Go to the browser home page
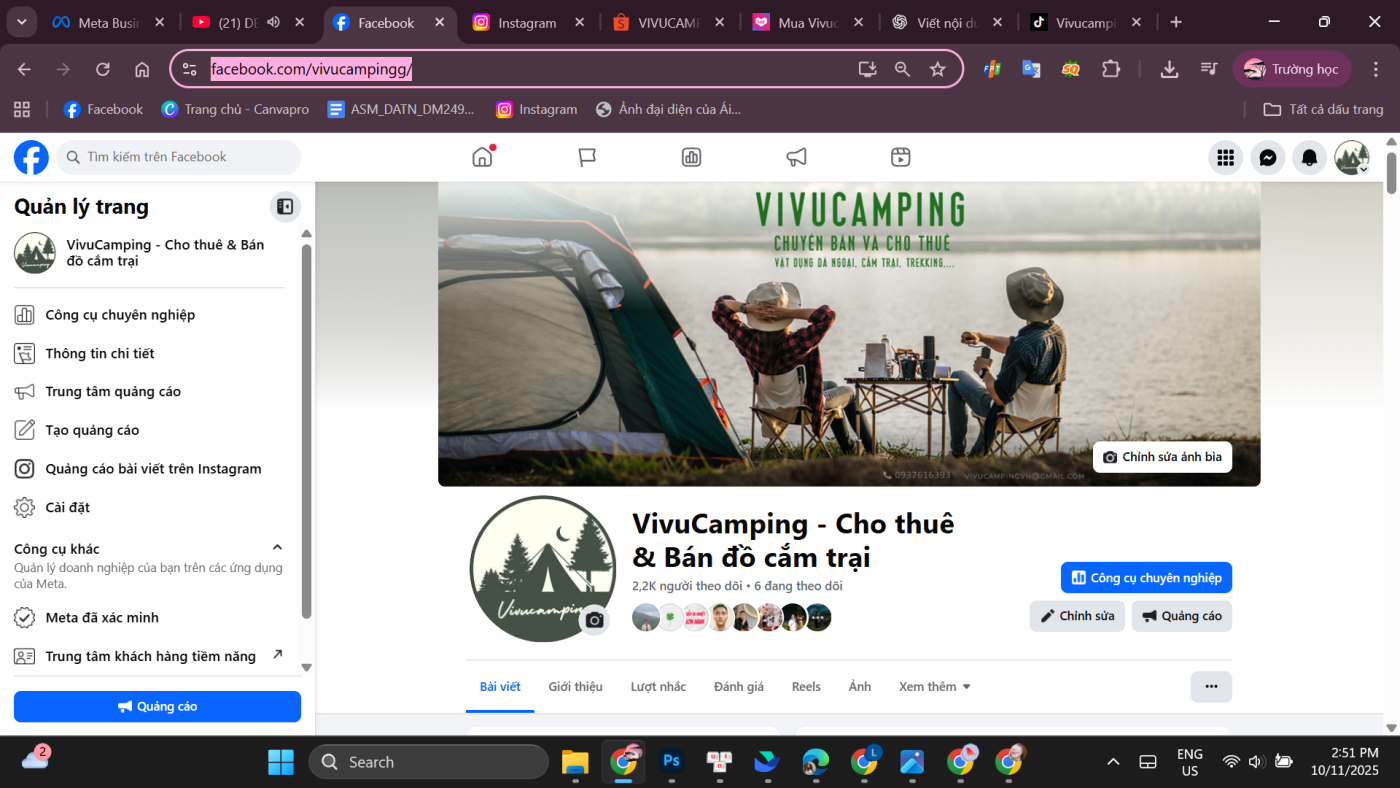The image size is (1400, 788). click(142, 69)
